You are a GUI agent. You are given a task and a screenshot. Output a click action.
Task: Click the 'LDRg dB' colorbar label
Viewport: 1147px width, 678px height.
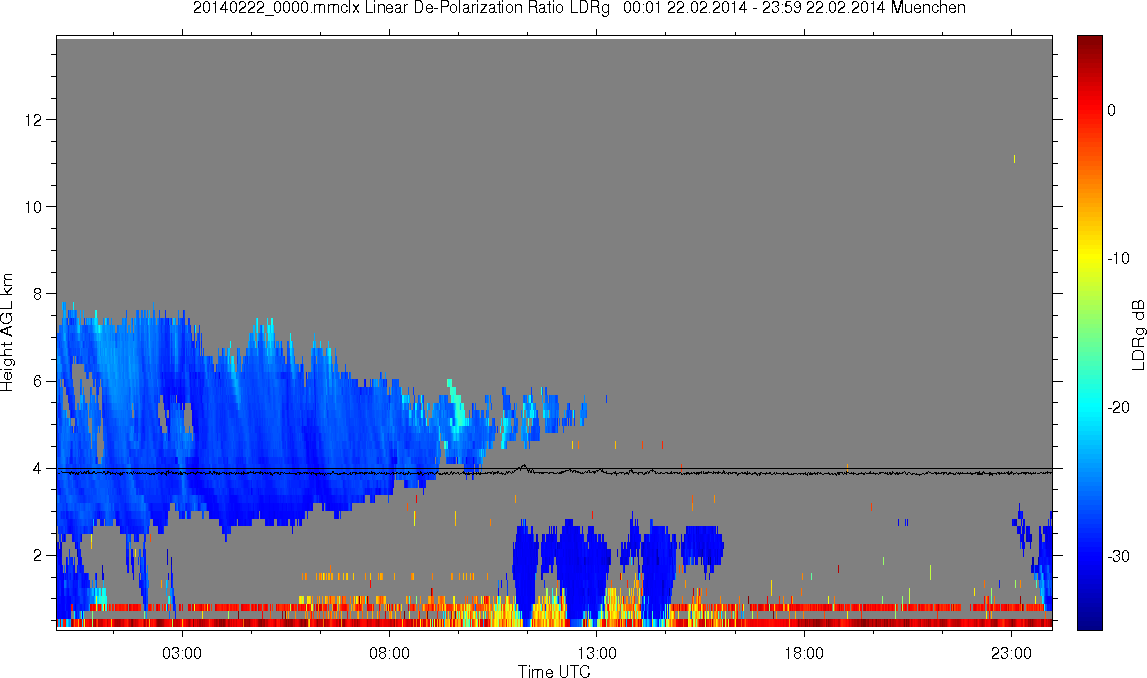pos(1137,335)
